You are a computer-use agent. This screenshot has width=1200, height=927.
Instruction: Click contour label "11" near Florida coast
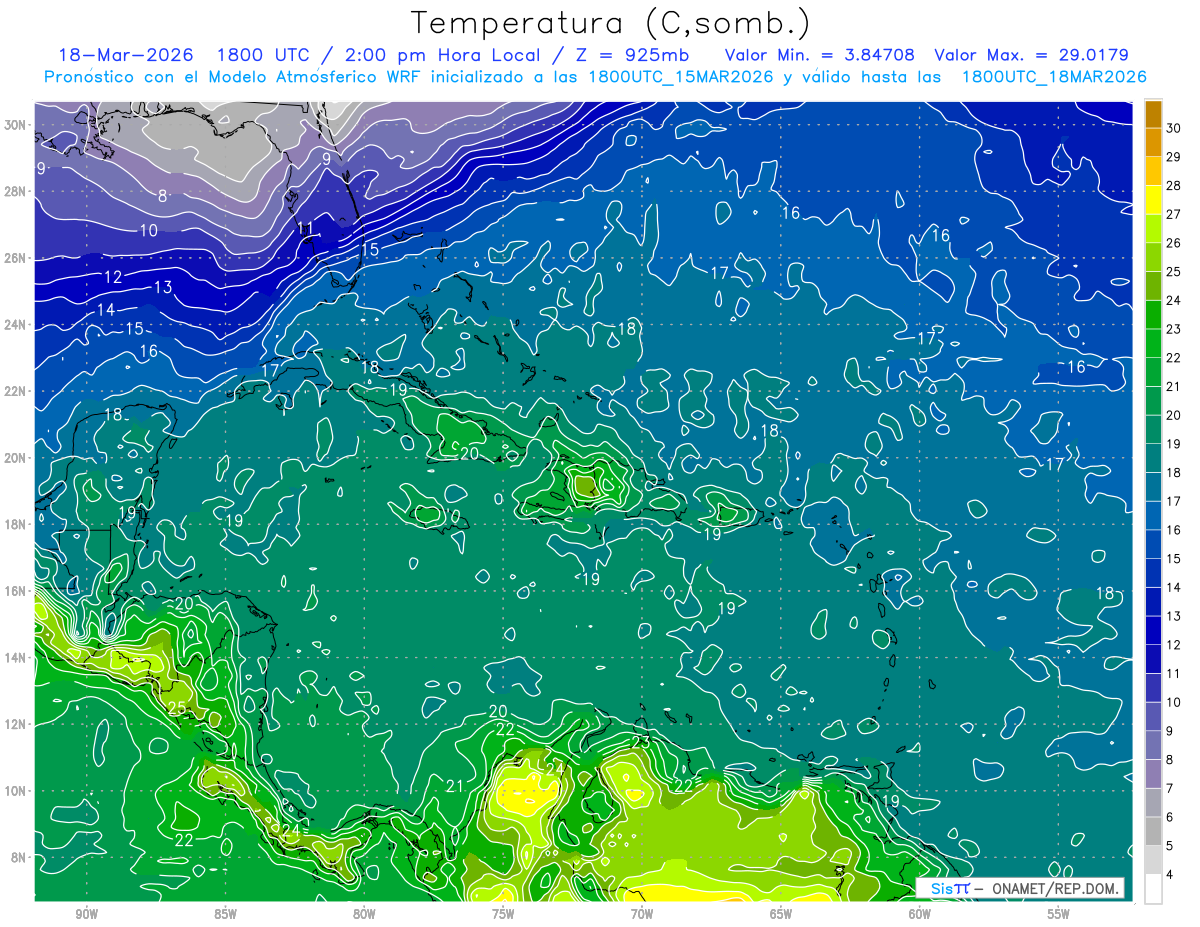[x=306, y=228]
